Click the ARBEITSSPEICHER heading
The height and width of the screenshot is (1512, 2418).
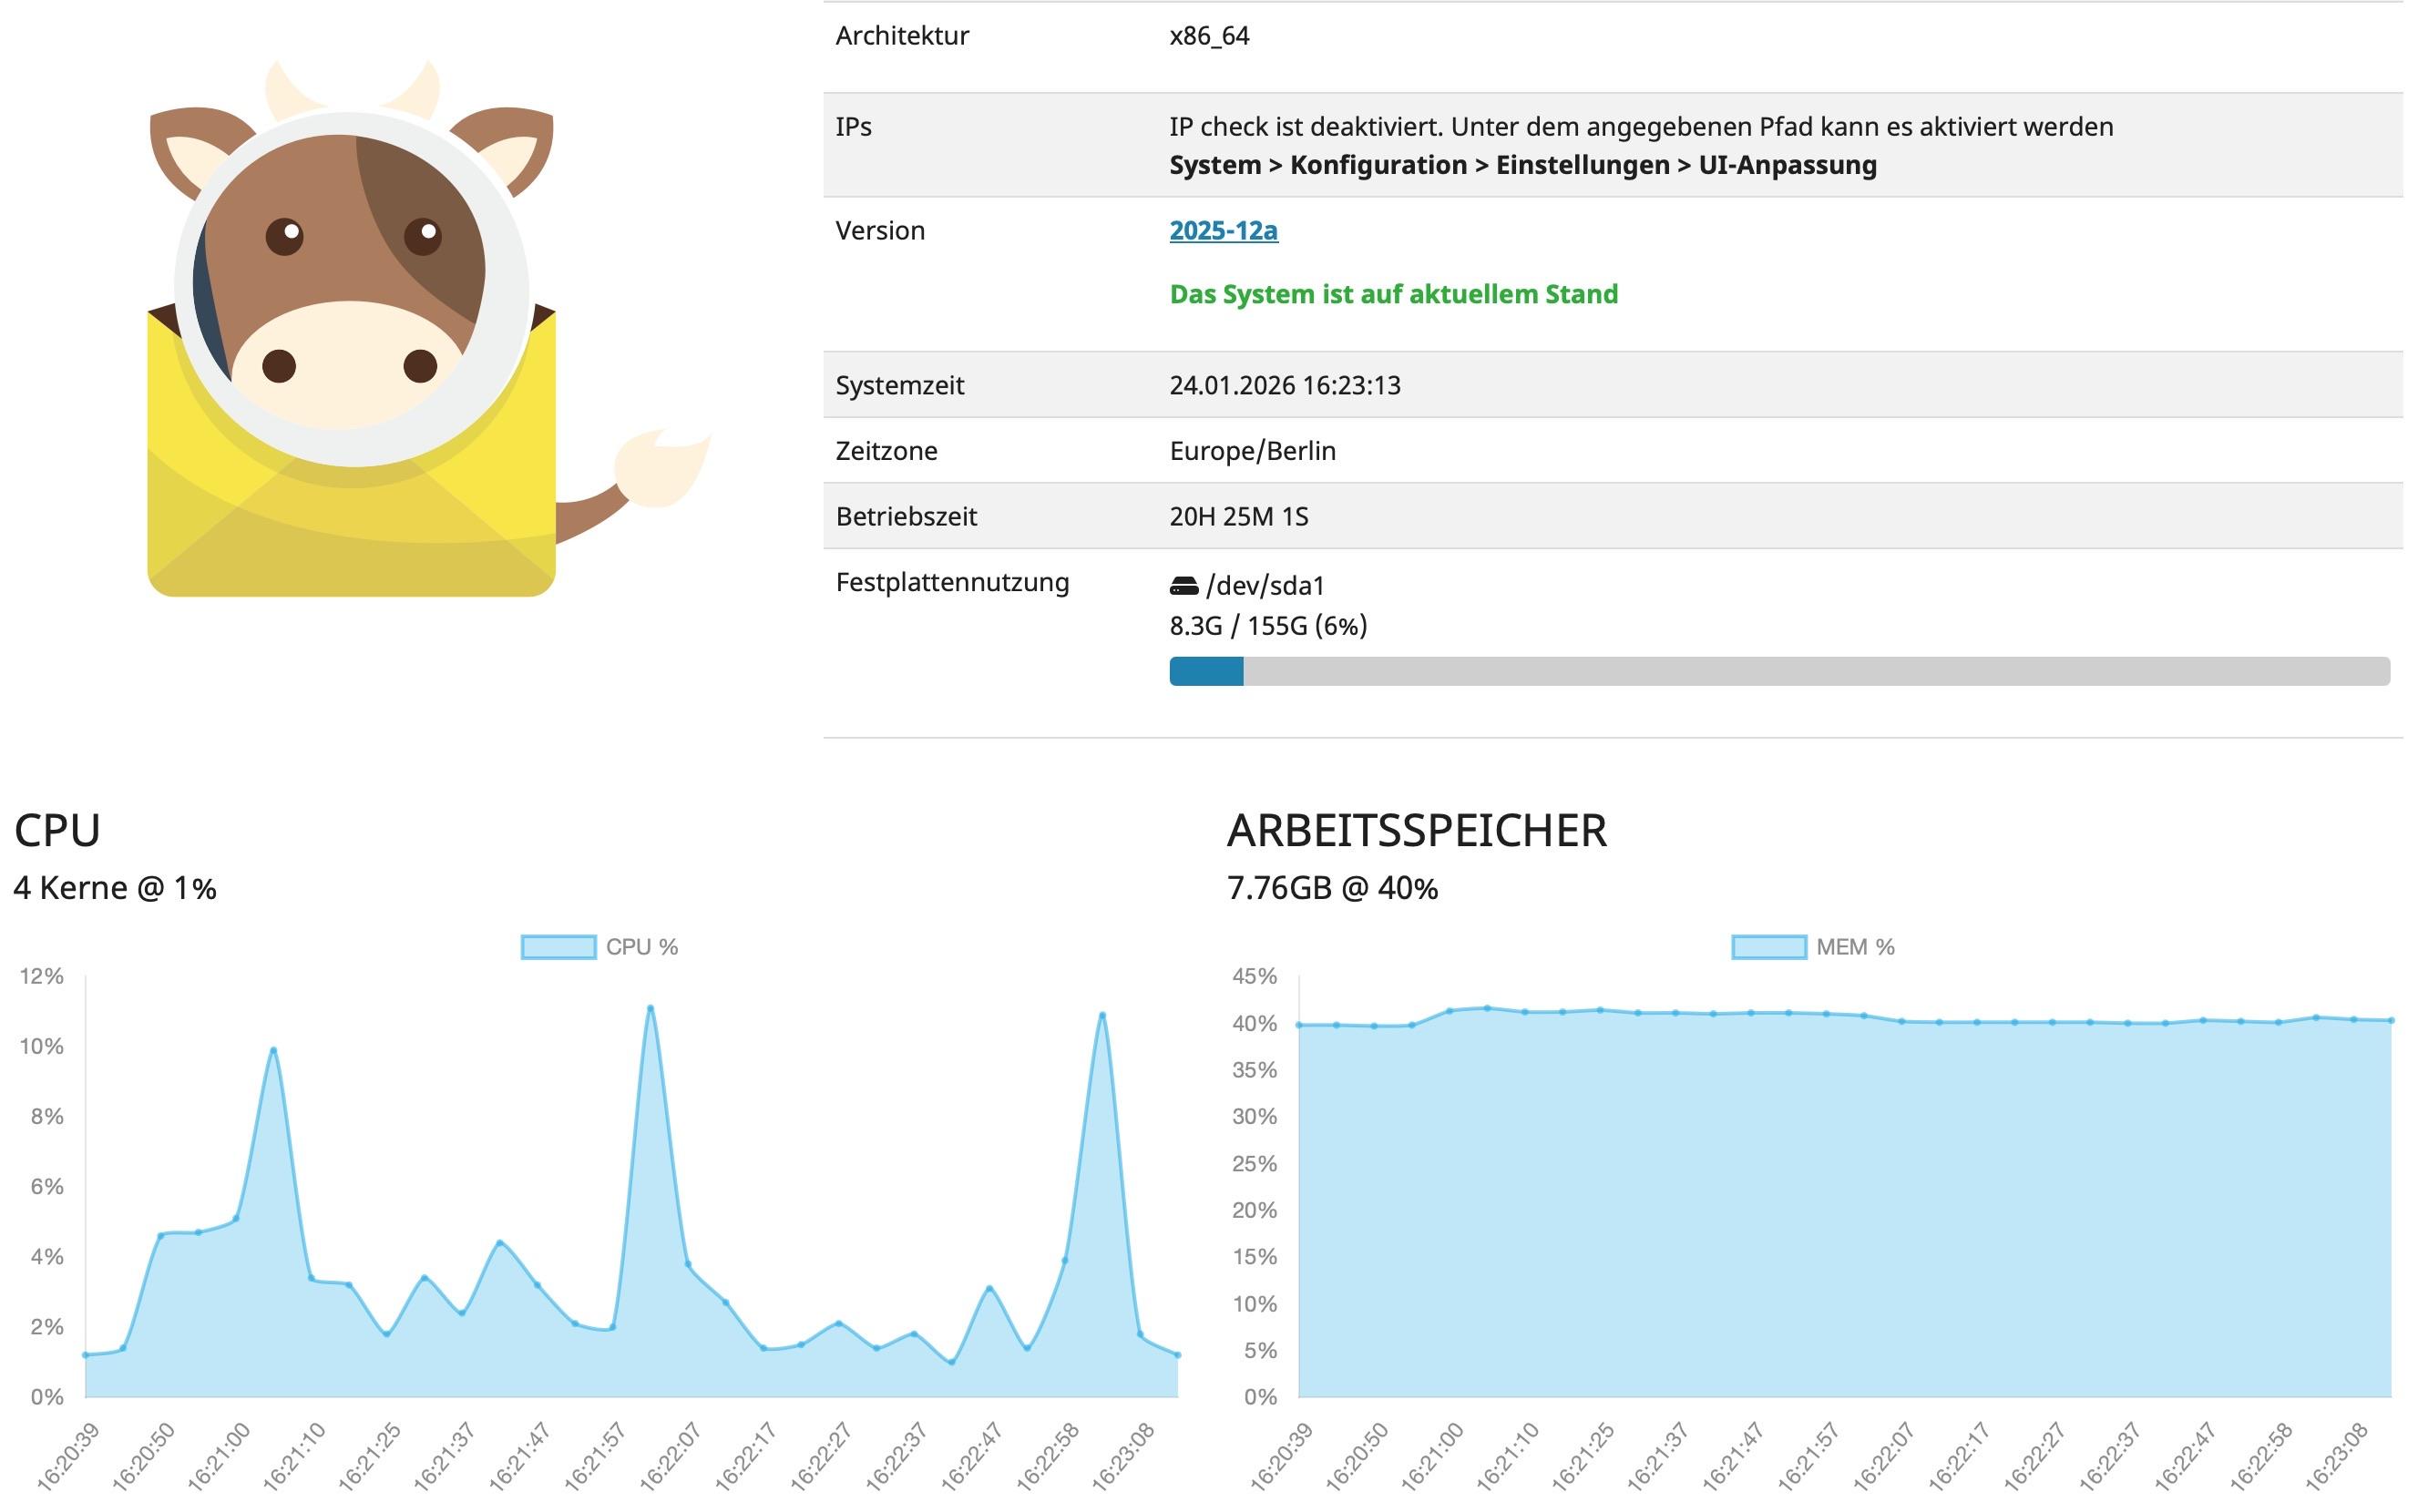[x=1416, y=830]
